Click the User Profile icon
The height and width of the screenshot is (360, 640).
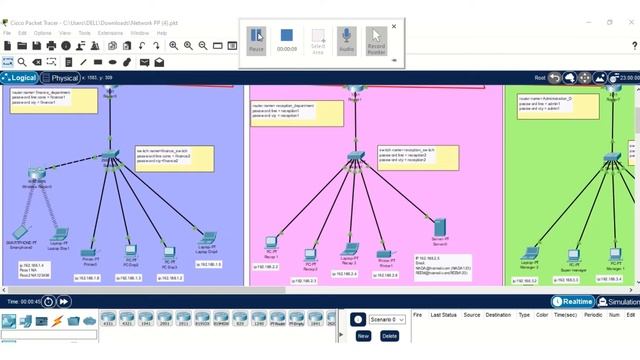pyautogui.click(x=80, y=46)
